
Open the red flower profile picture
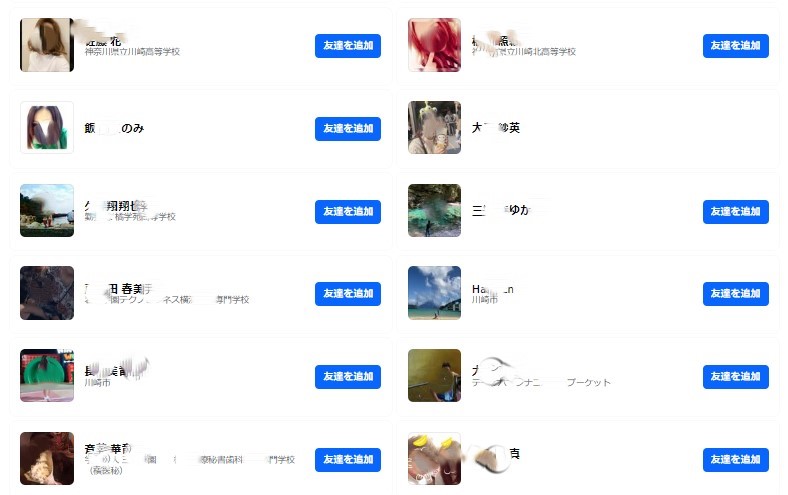[434, 45]
